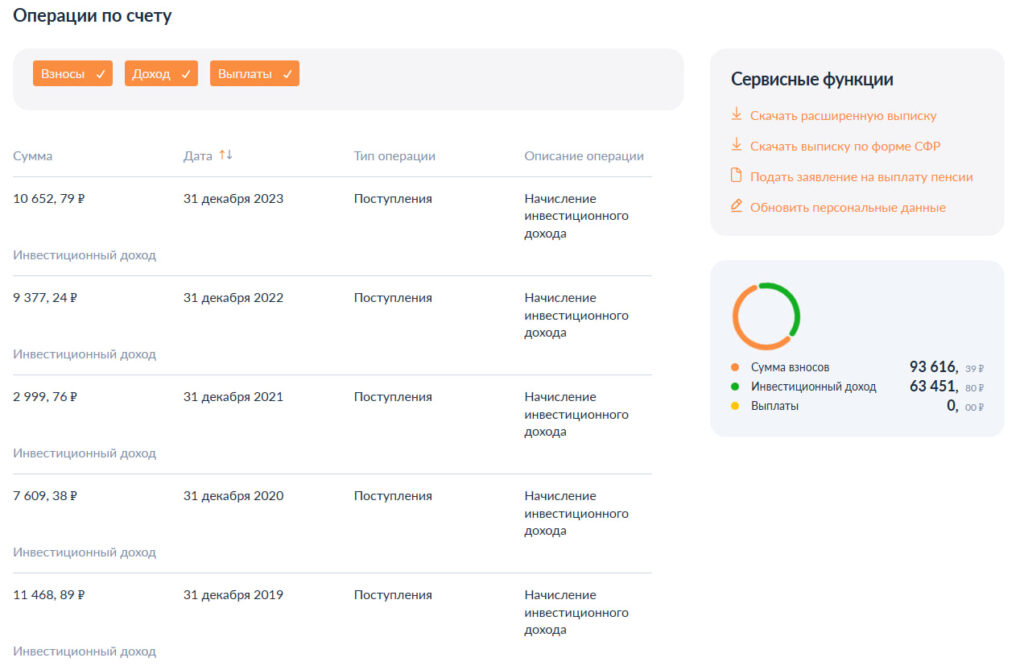The image size is (1024, 666).
Task: Click download icon beside СФР statement link
Action: 736,145
